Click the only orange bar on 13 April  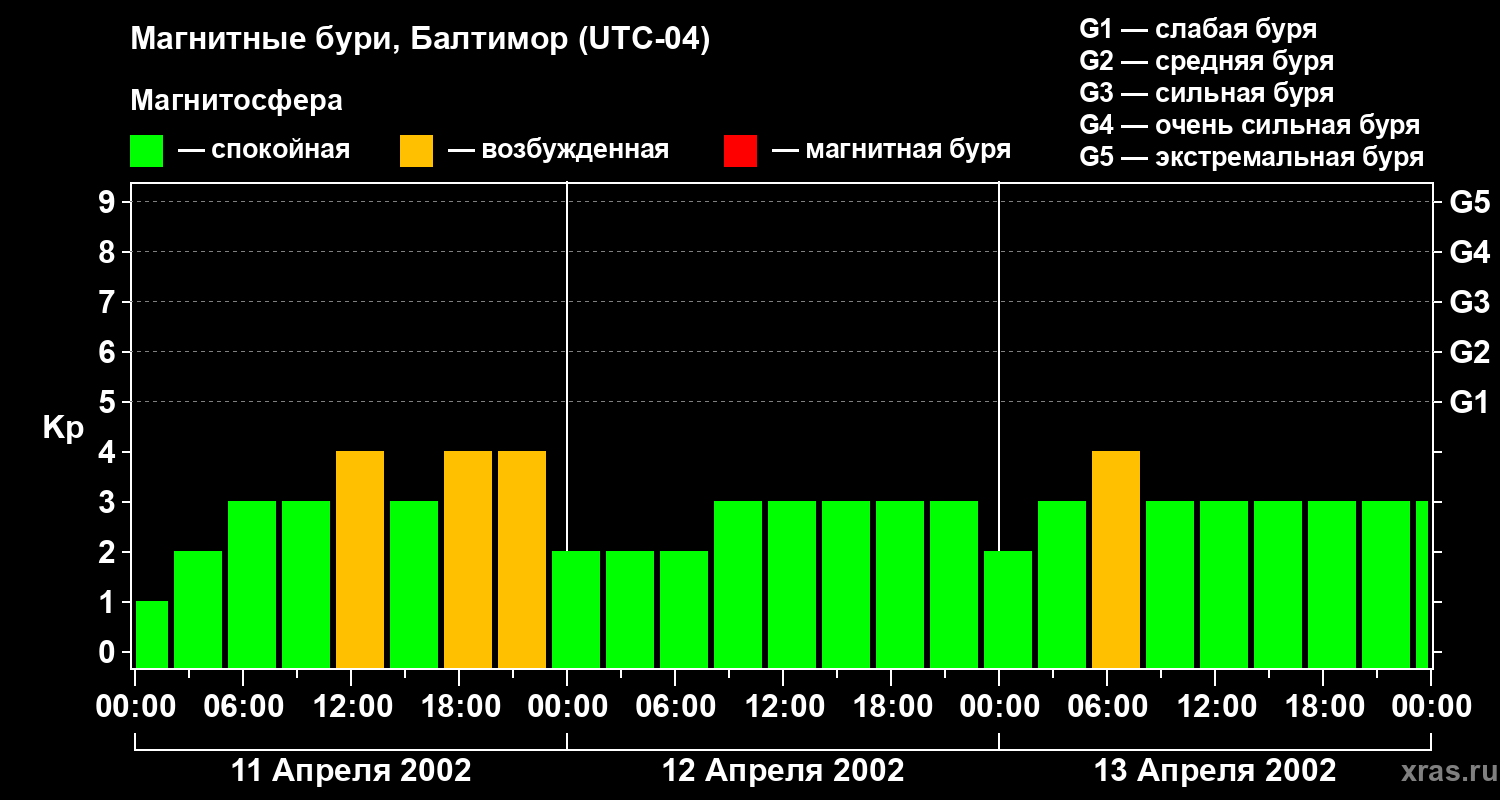pos(1116,559)
